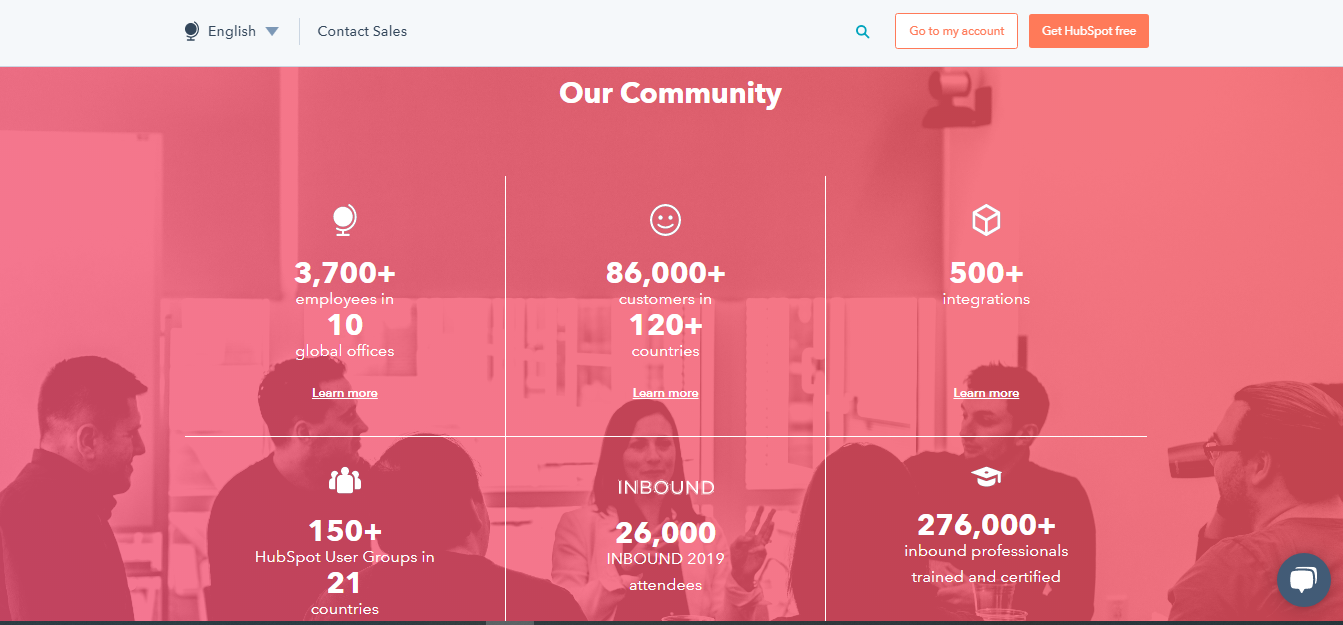
Task: Open Learn more under global offices
Action: tap(345, 393)
